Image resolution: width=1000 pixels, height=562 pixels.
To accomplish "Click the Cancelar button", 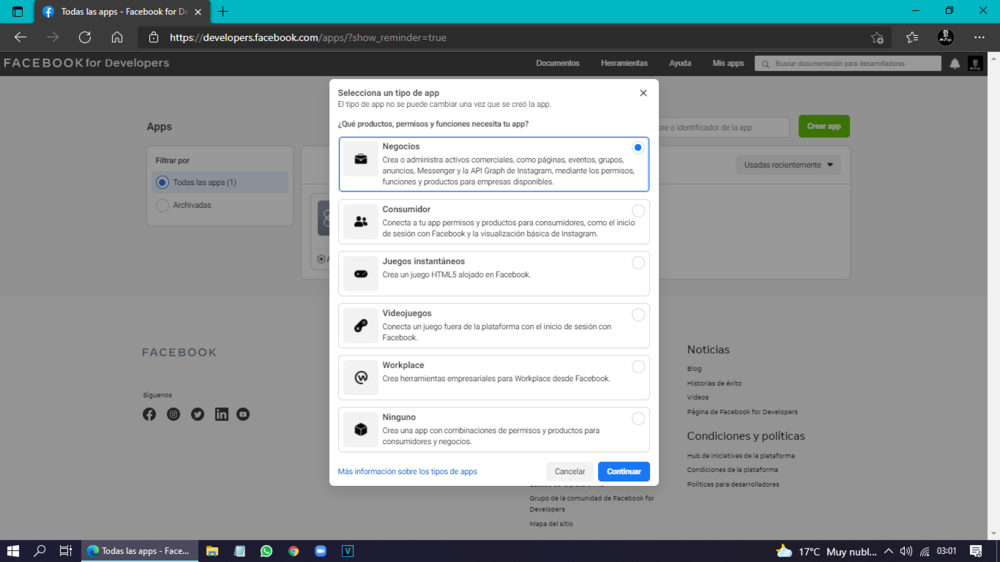I will (570, 471).
